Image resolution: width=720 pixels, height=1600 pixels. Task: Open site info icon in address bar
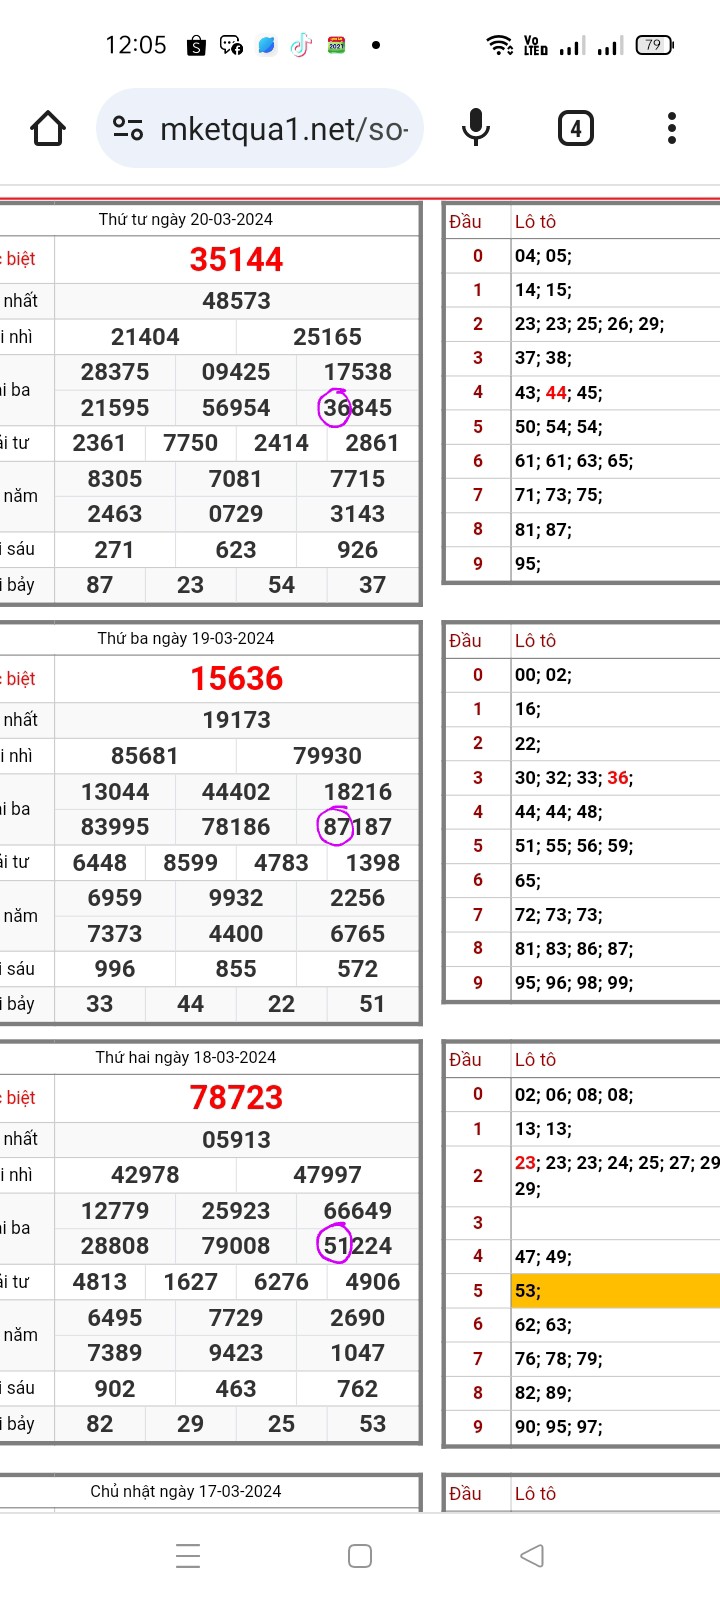click(128, 128)
